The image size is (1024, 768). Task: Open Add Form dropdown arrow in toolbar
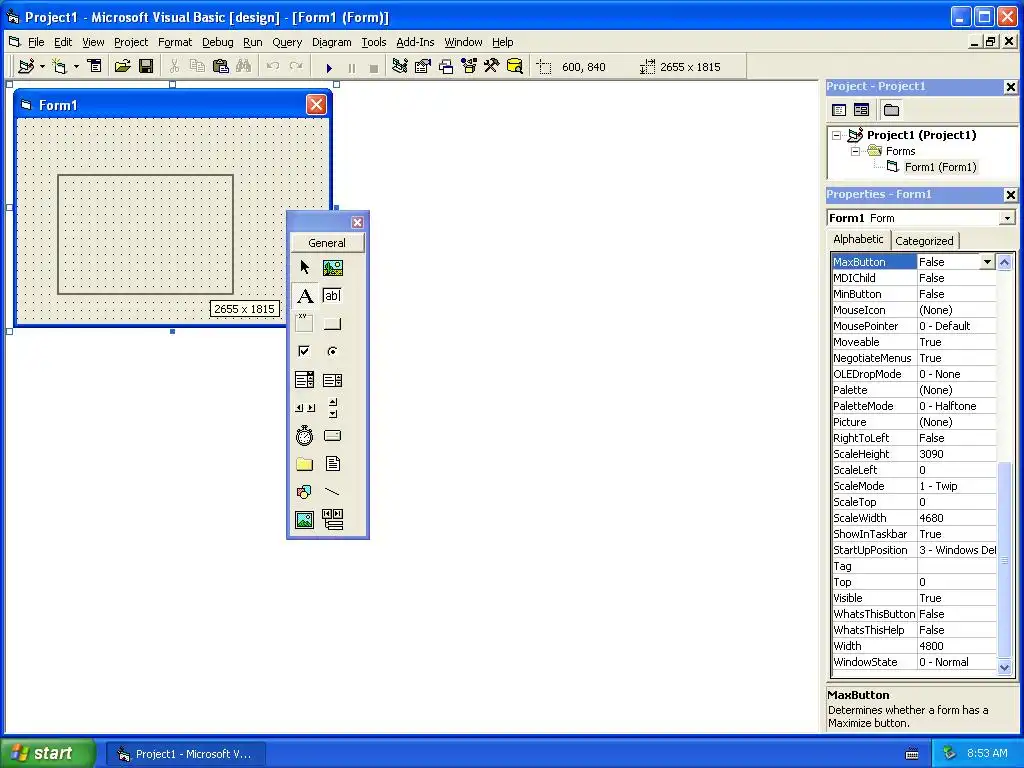click(x=76, y=67)
